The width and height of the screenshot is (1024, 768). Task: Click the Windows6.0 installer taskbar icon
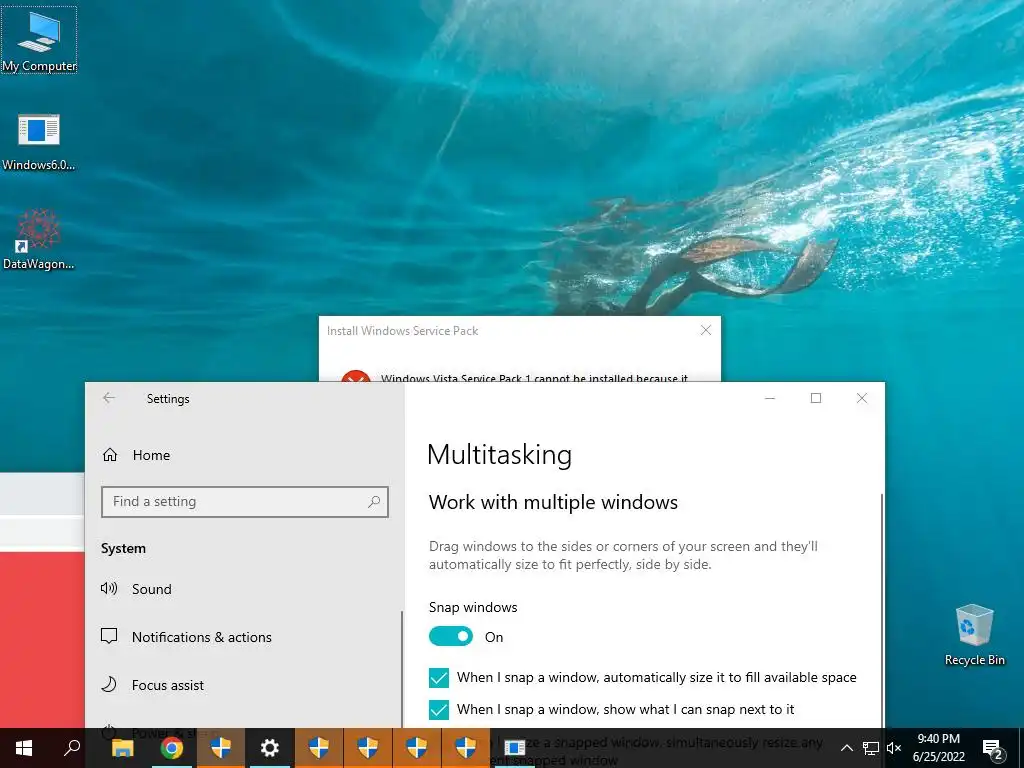coord(515,748)
